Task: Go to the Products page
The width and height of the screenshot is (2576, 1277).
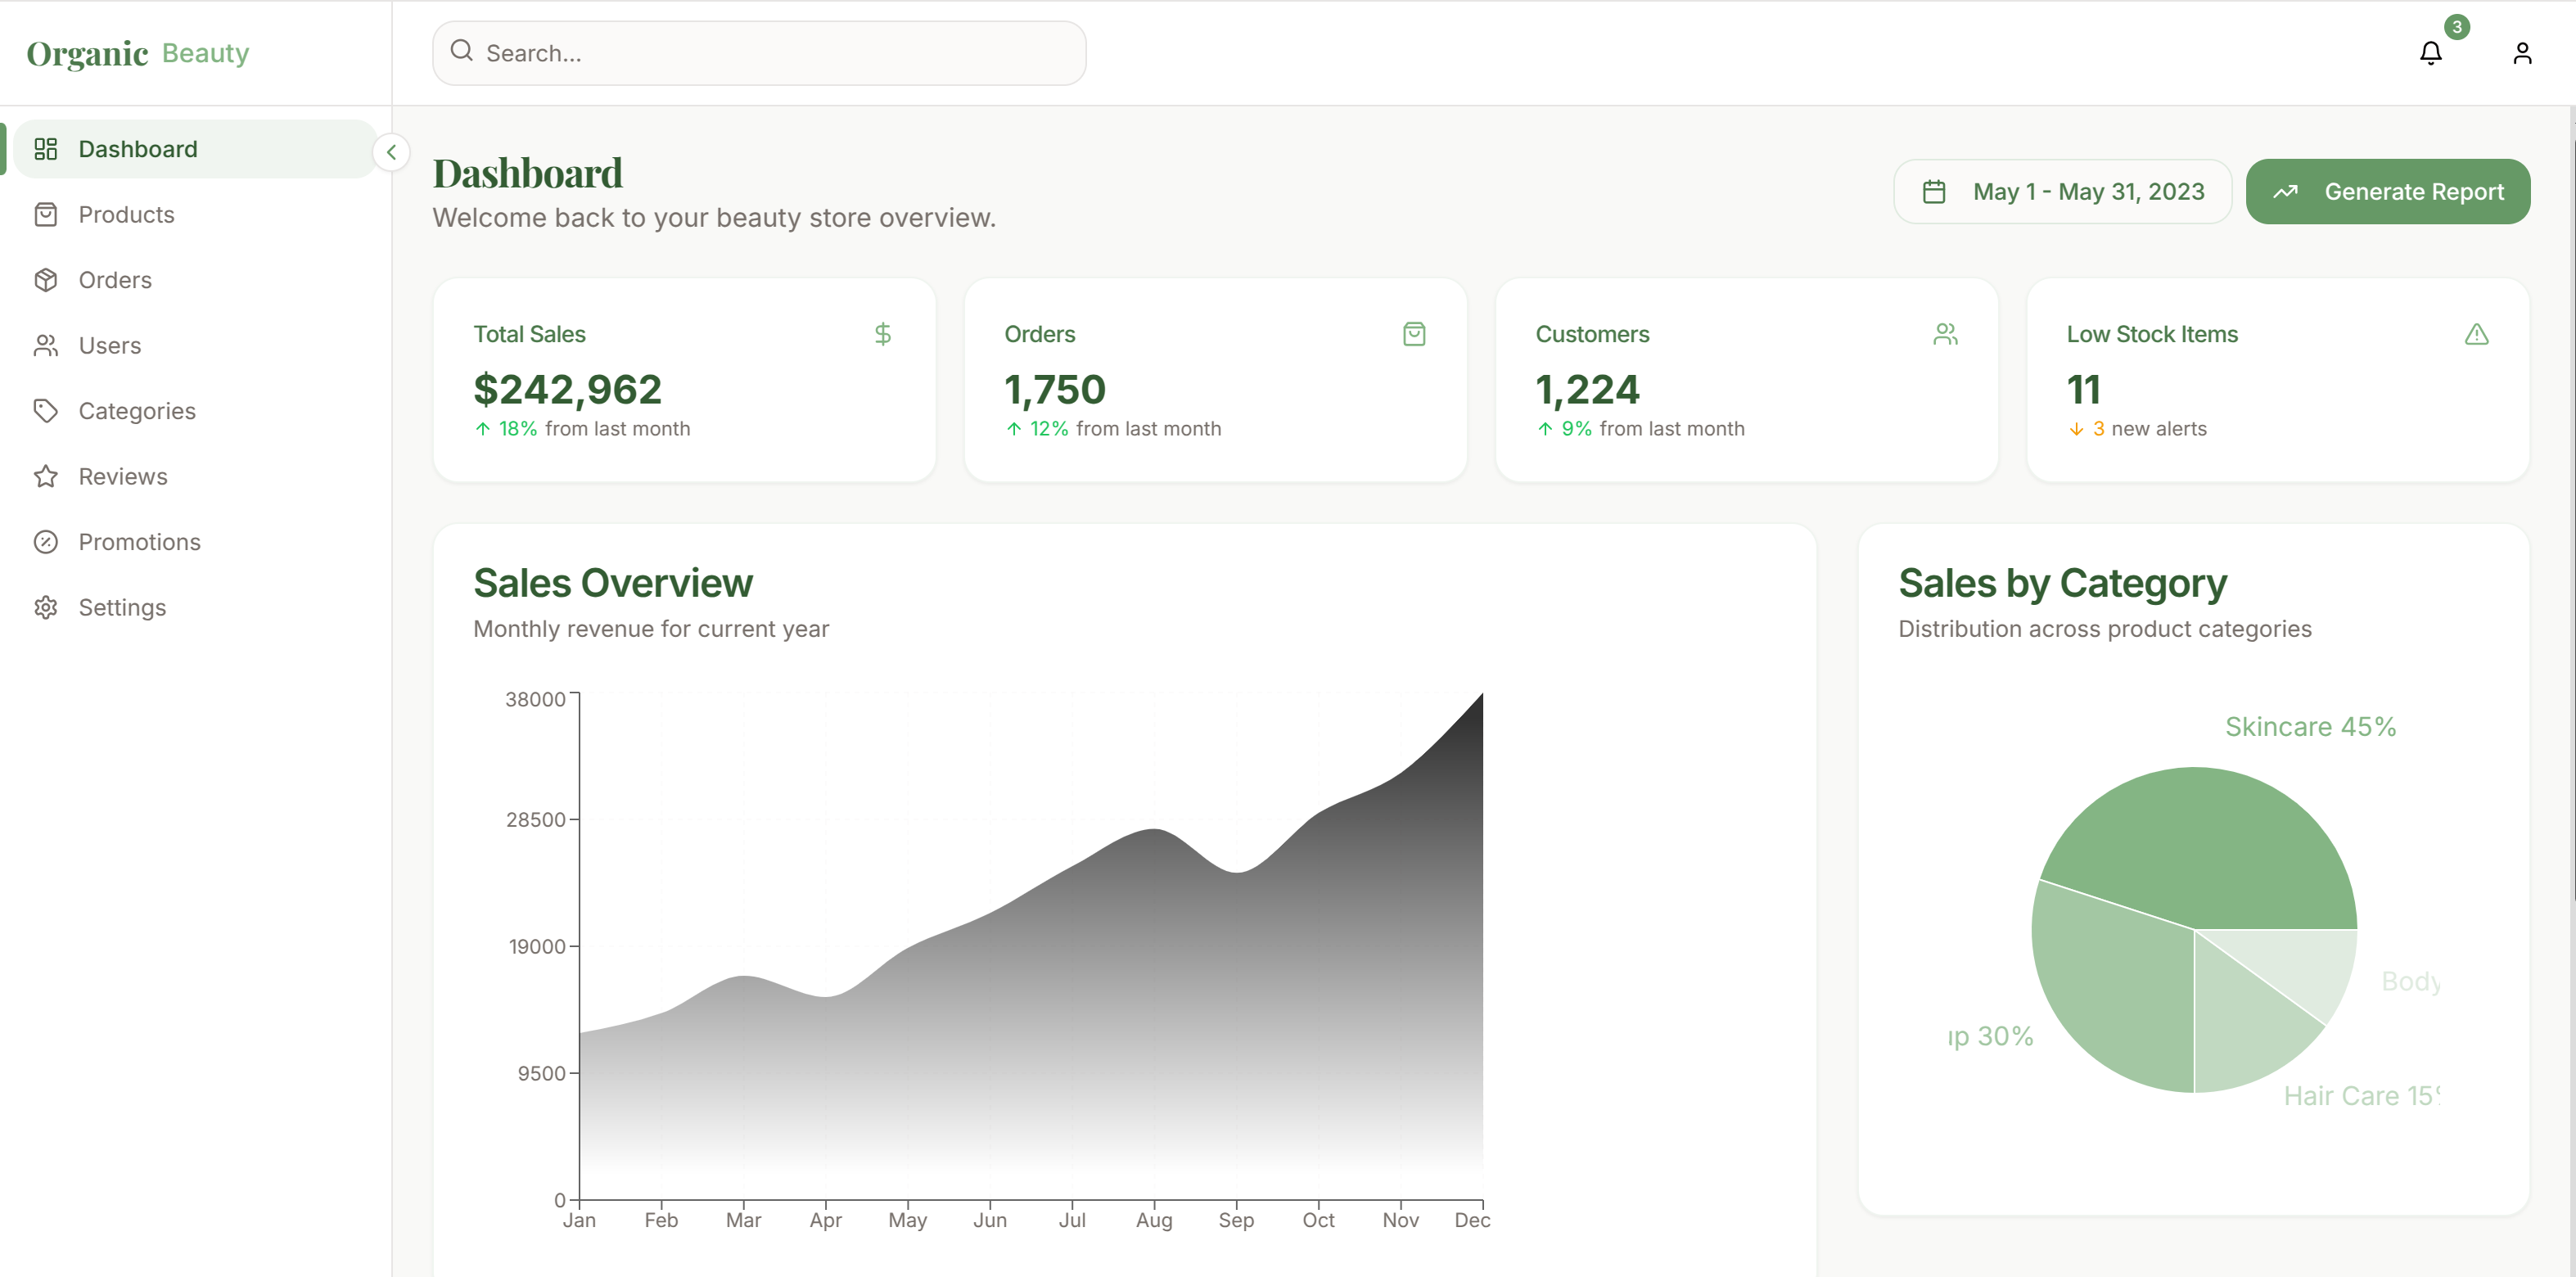Action: (x=194, y=215)
